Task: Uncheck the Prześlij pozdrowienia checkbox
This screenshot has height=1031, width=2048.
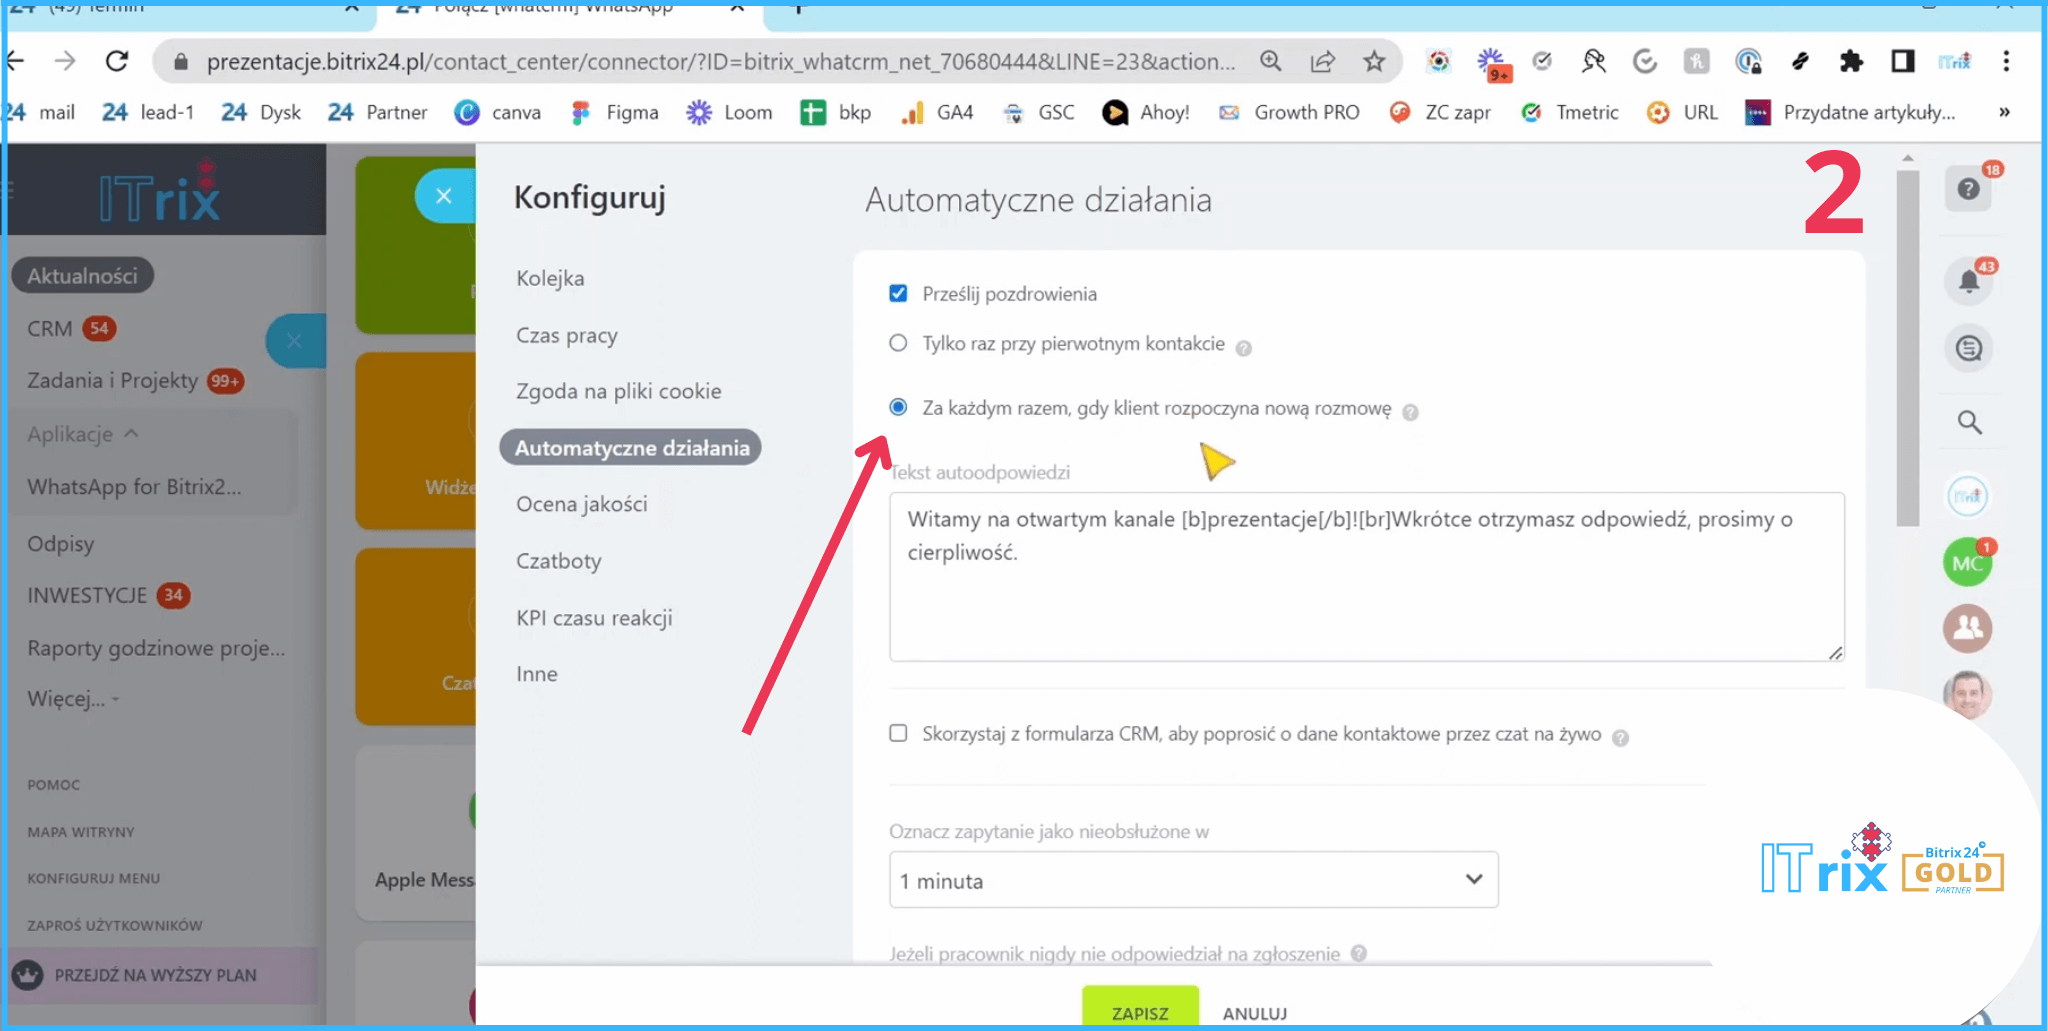Action: 898,294
